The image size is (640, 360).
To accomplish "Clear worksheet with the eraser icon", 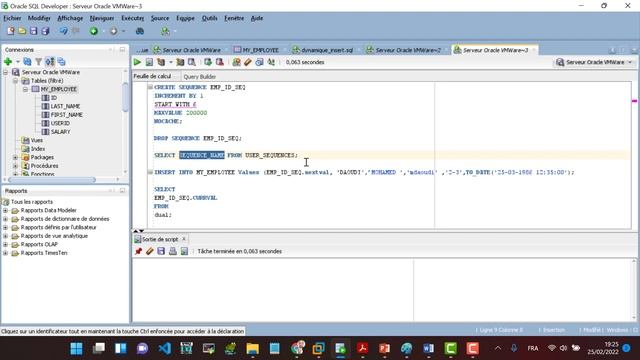I will (x=248, y=62).
